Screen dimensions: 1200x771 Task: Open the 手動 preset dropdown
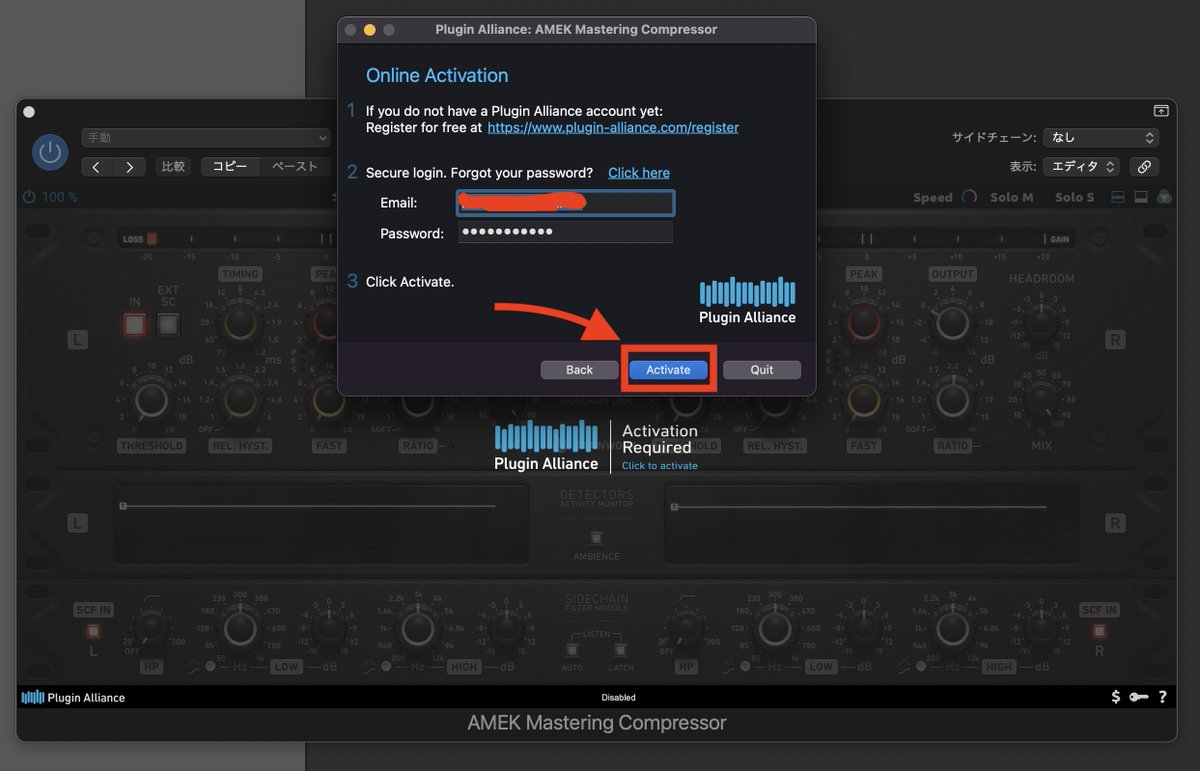point(206,138)
